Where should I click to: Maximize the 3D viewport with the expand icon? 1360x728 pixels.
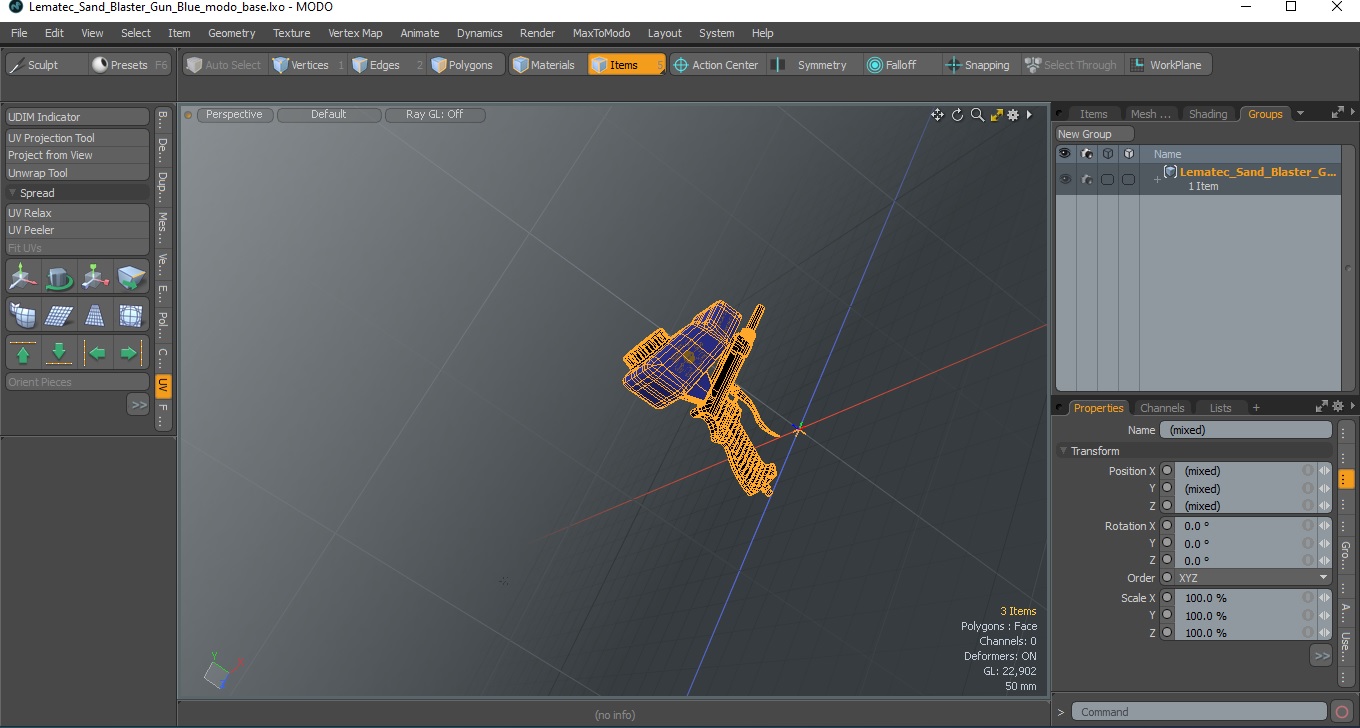(x=996, y=115)
